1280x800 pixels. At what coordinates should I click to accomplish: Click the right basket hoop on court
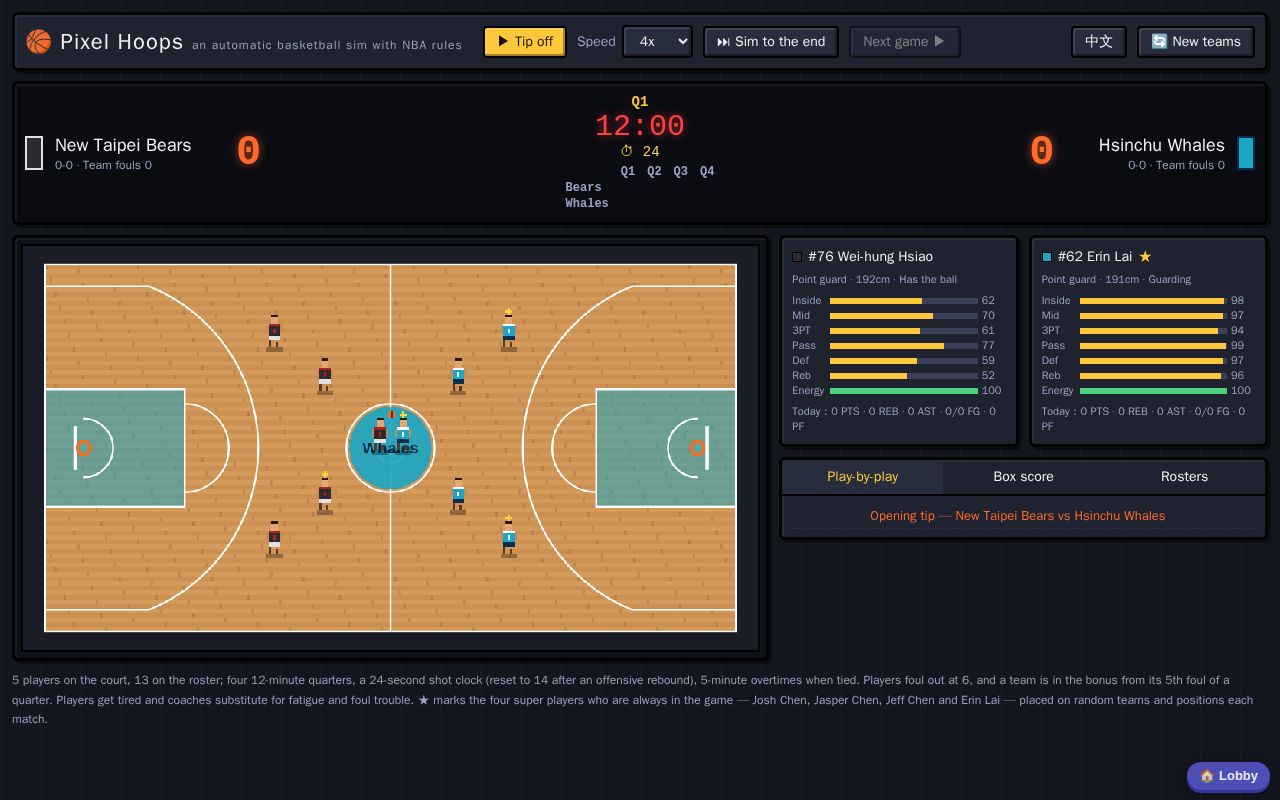pos(697,448)
